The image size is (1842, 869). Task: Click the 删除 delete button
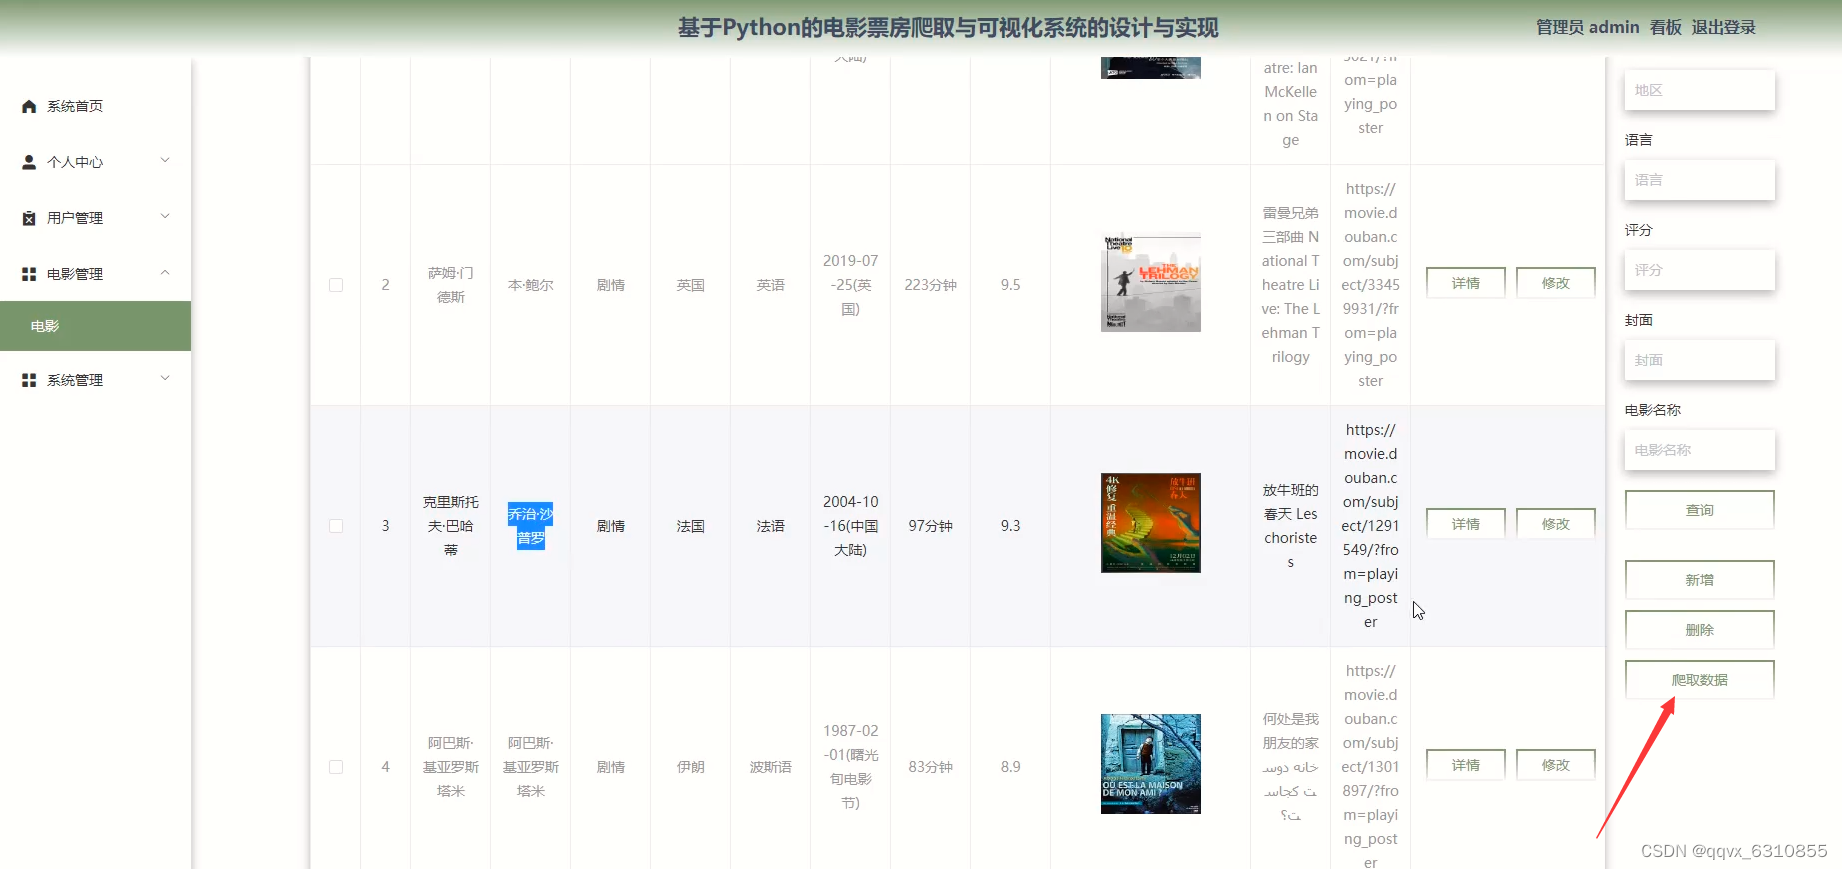click(x=1700, y=630)
